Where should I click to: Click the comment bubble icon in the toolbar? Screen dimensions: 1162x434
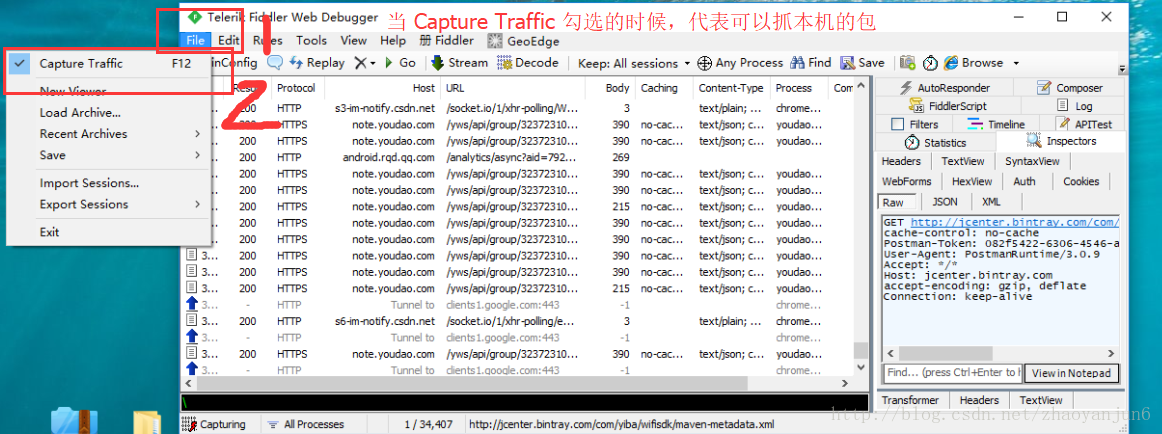274,63
